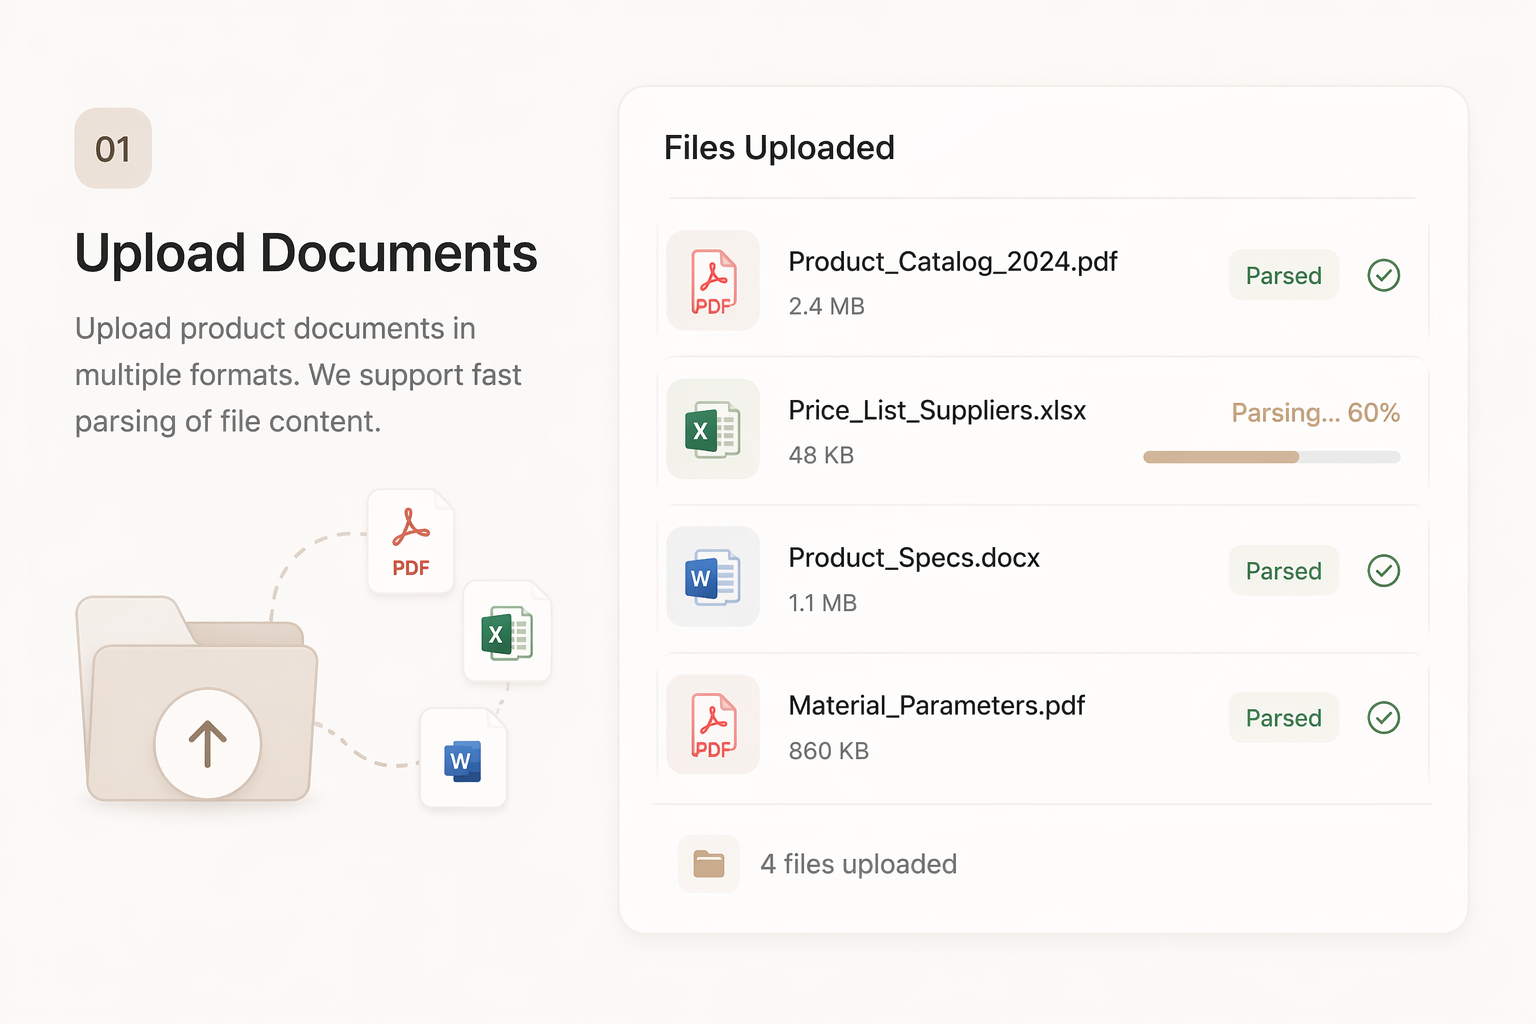Image resolution: width=1536 pixels, height=1024 pixels.
Task: Select the file name Product_Specs.docx
Action: click(914, 558)
